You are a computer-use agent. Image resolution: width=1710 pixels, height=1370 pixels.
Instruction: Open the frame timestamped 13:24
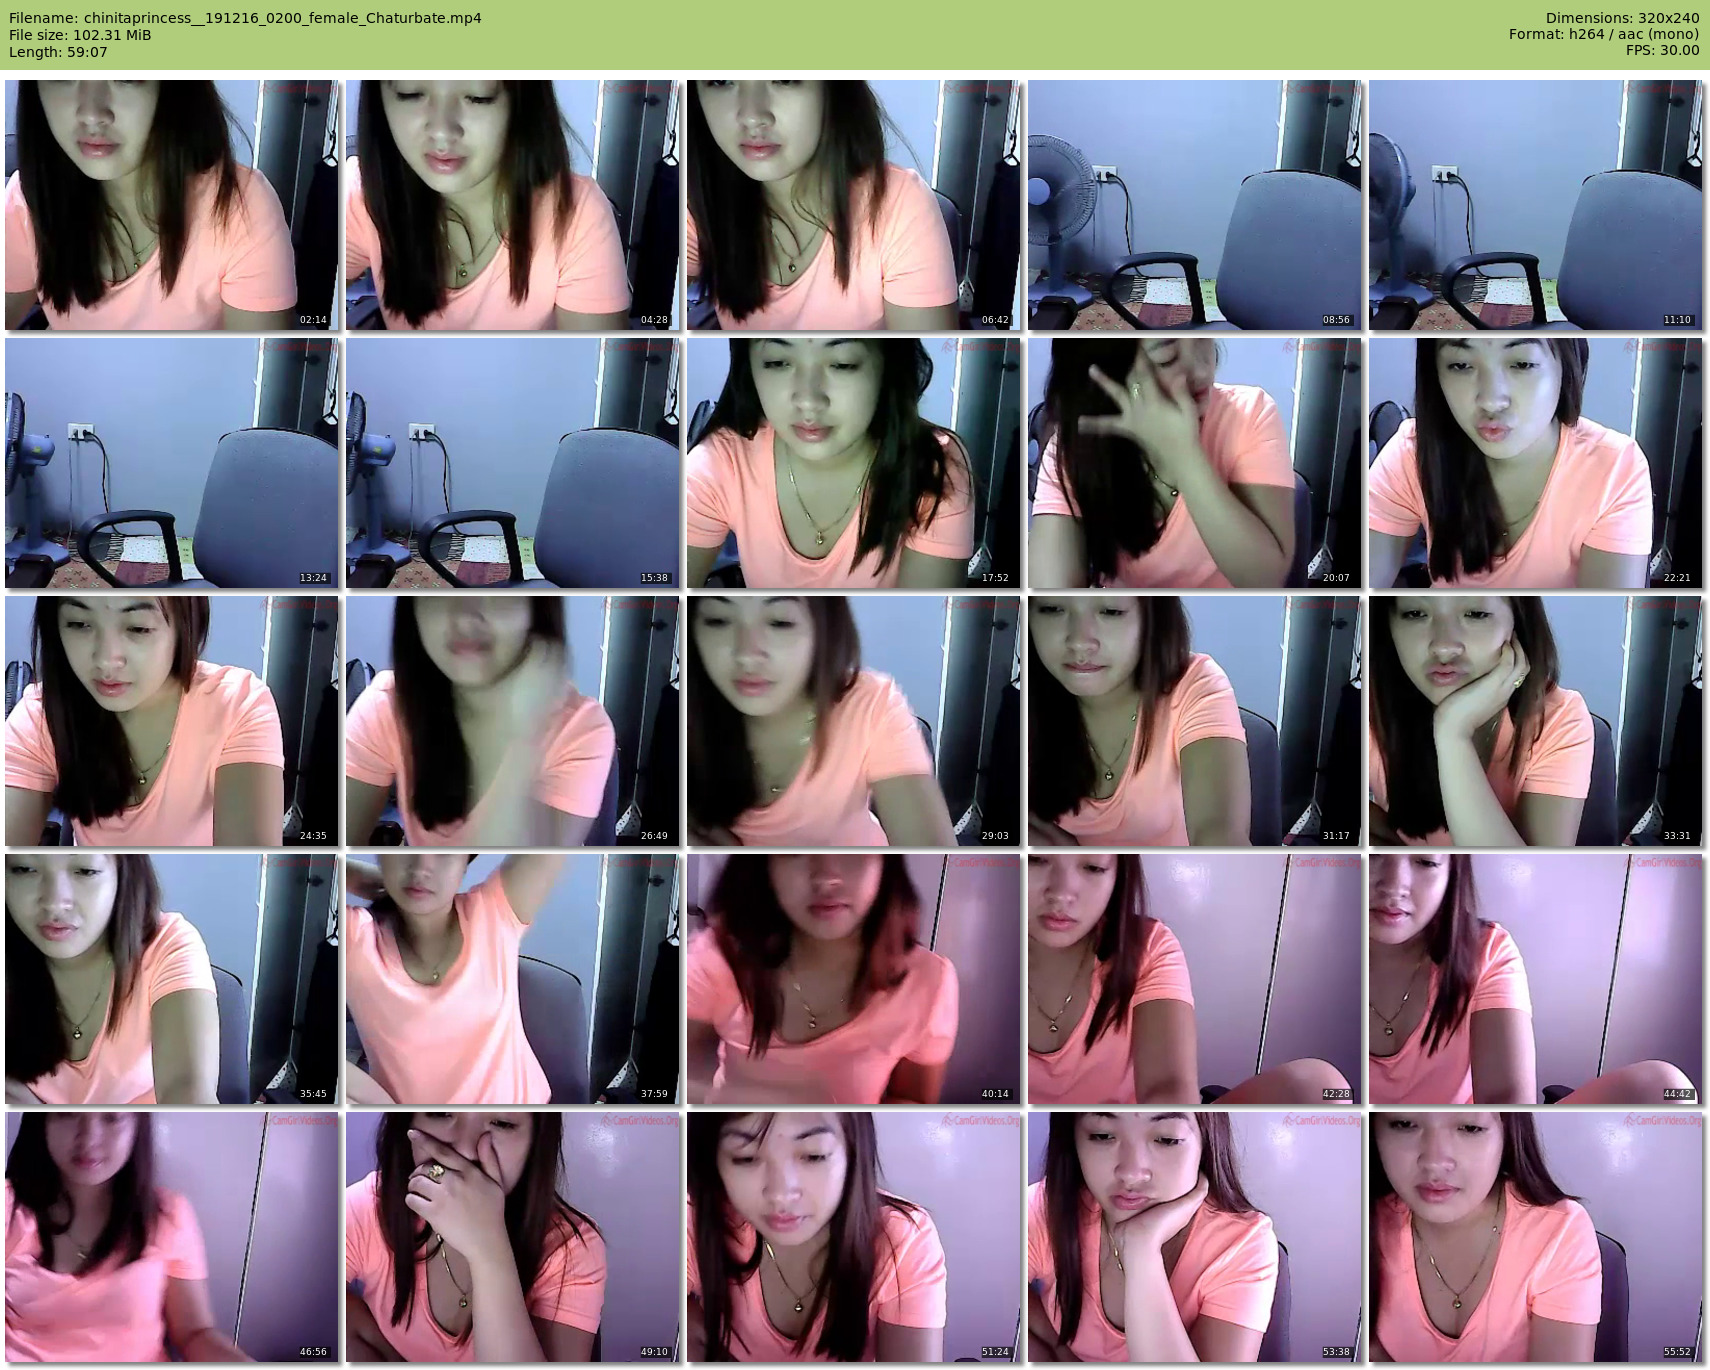[171, 463]
